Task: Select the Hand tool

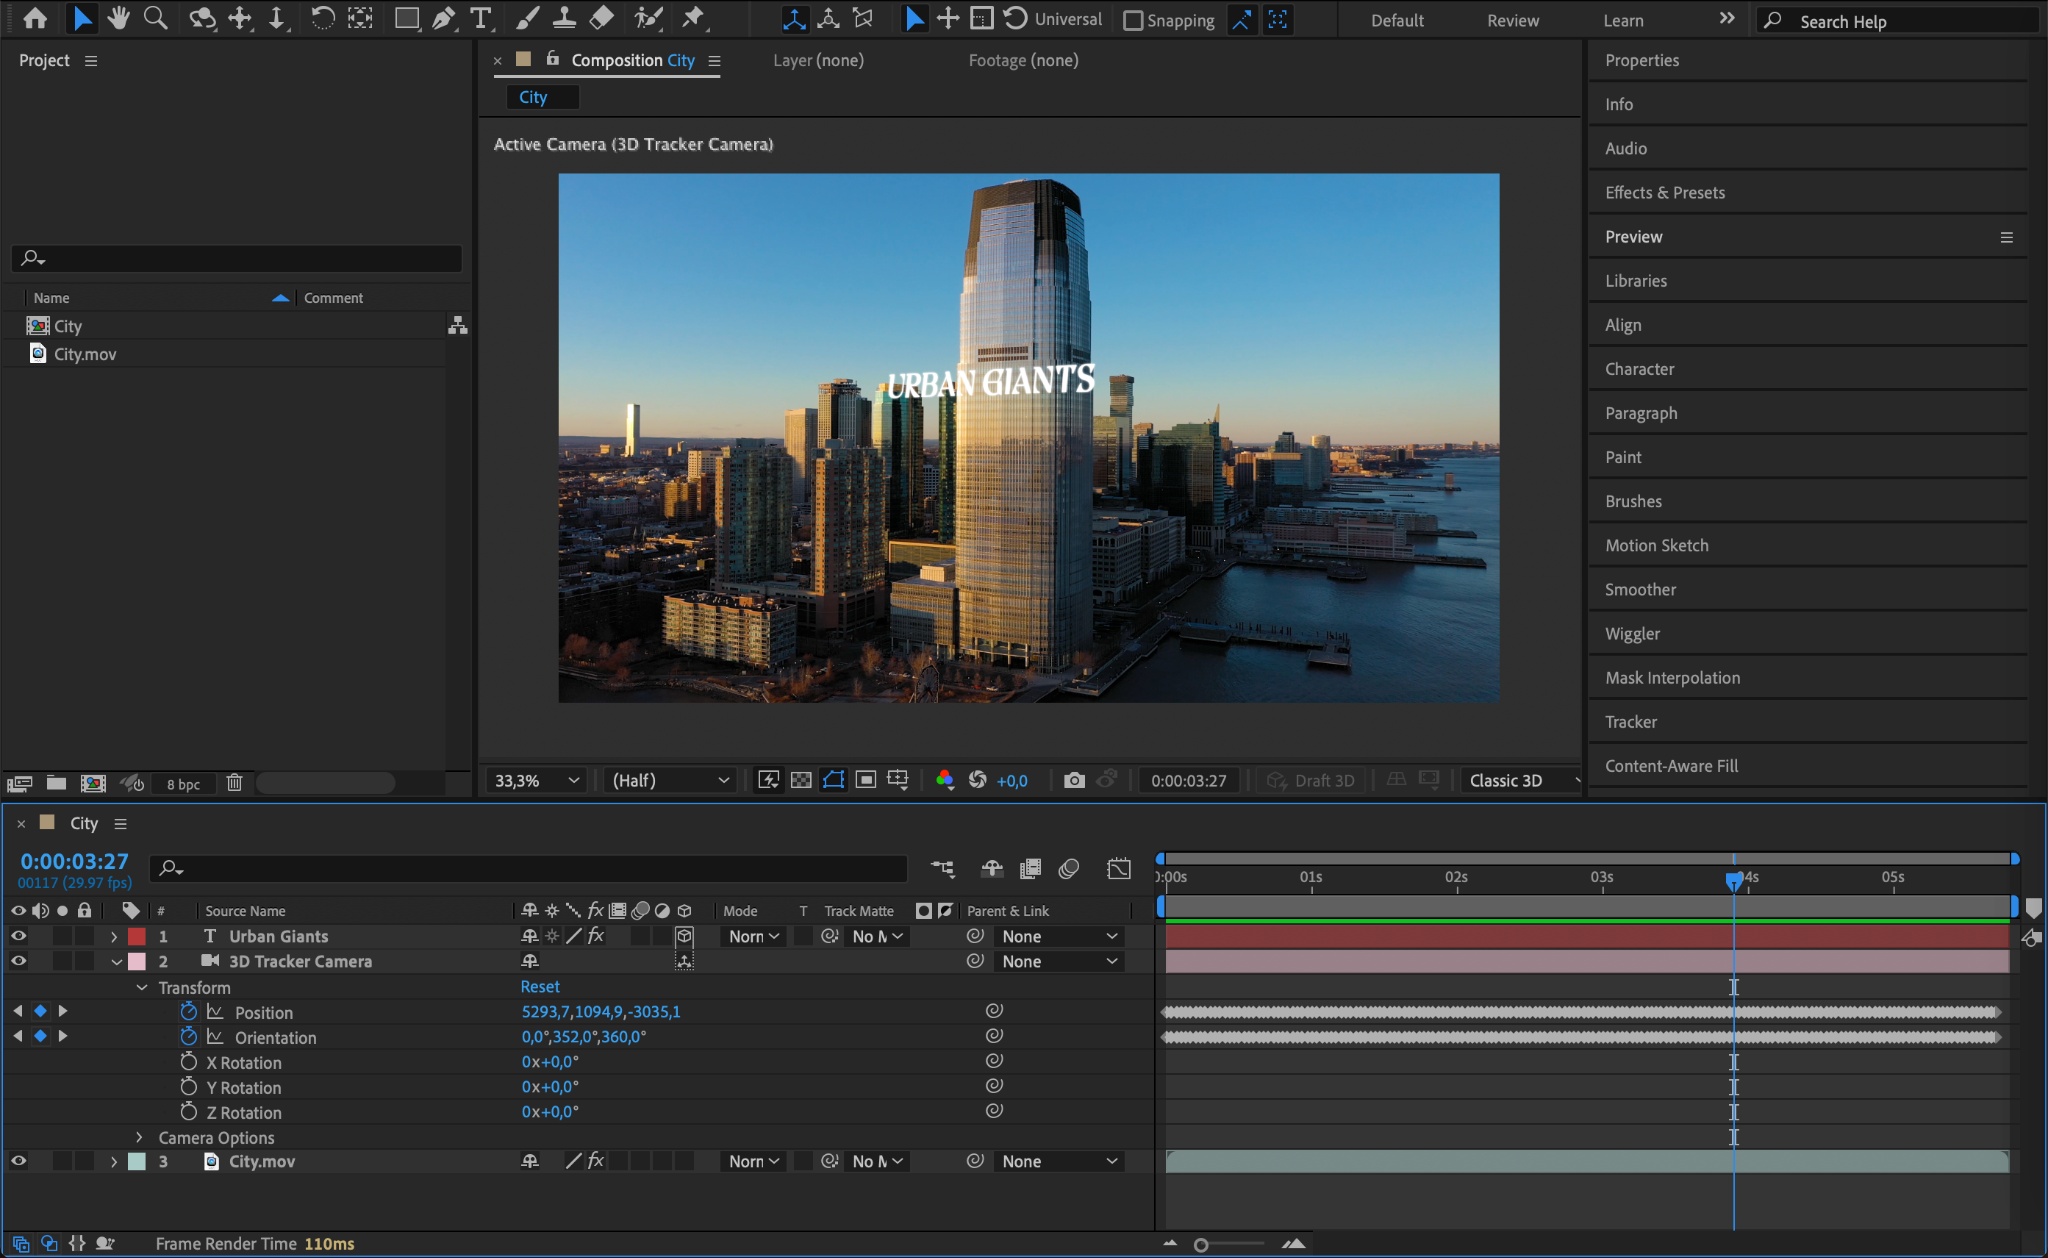Action: click(119, 18)
